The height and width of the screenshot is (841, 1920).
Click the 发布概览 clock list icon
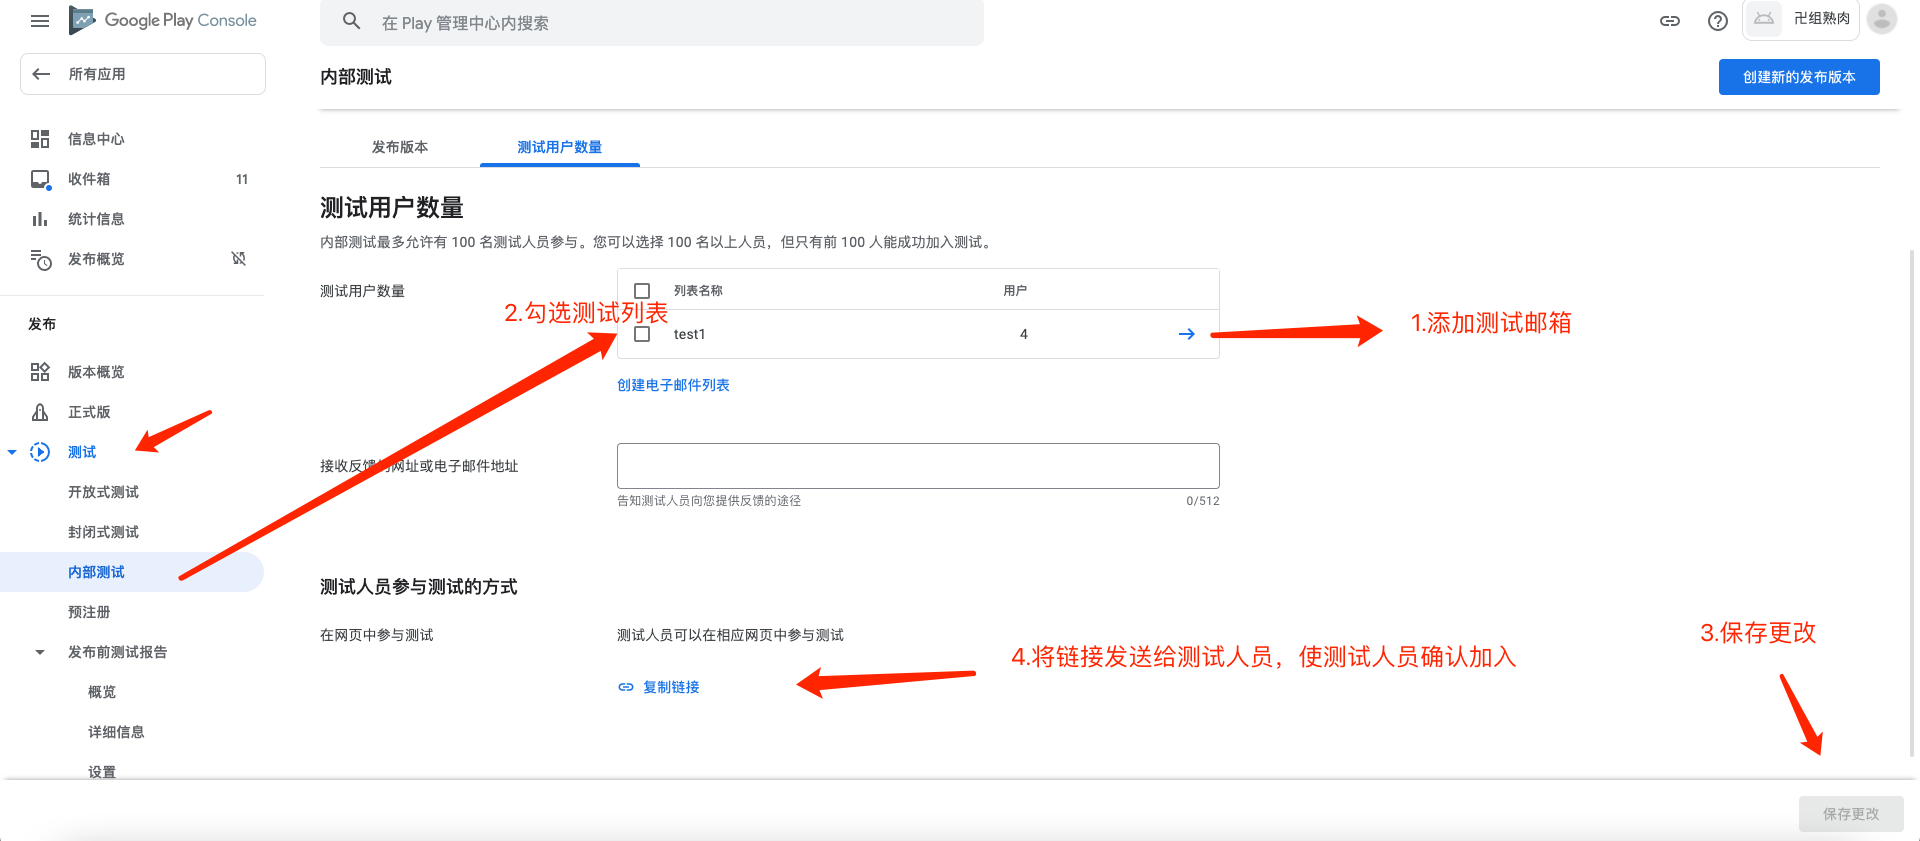click(40, 260)
